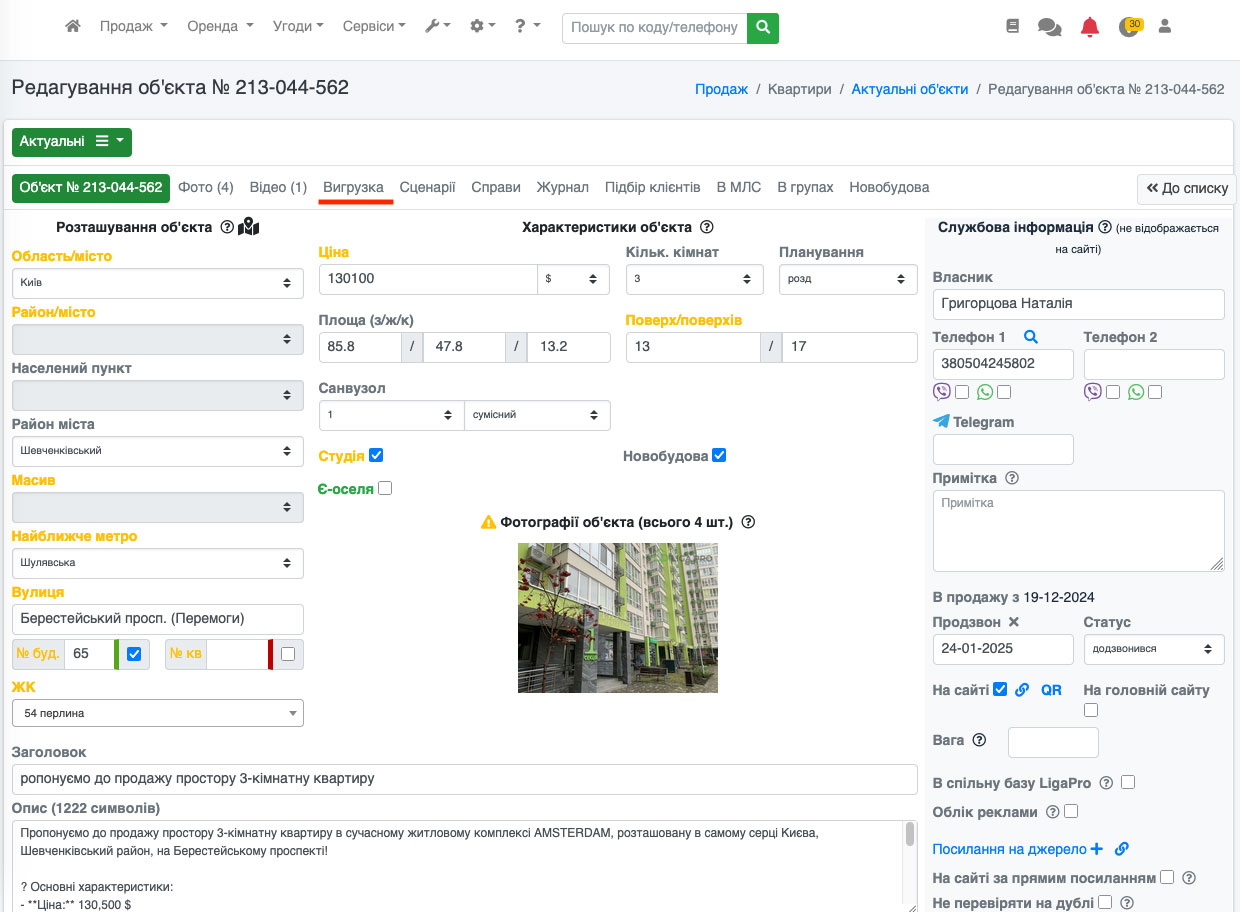
Task: Open the ЖК 54 перлина combo box
Action: 158,713
